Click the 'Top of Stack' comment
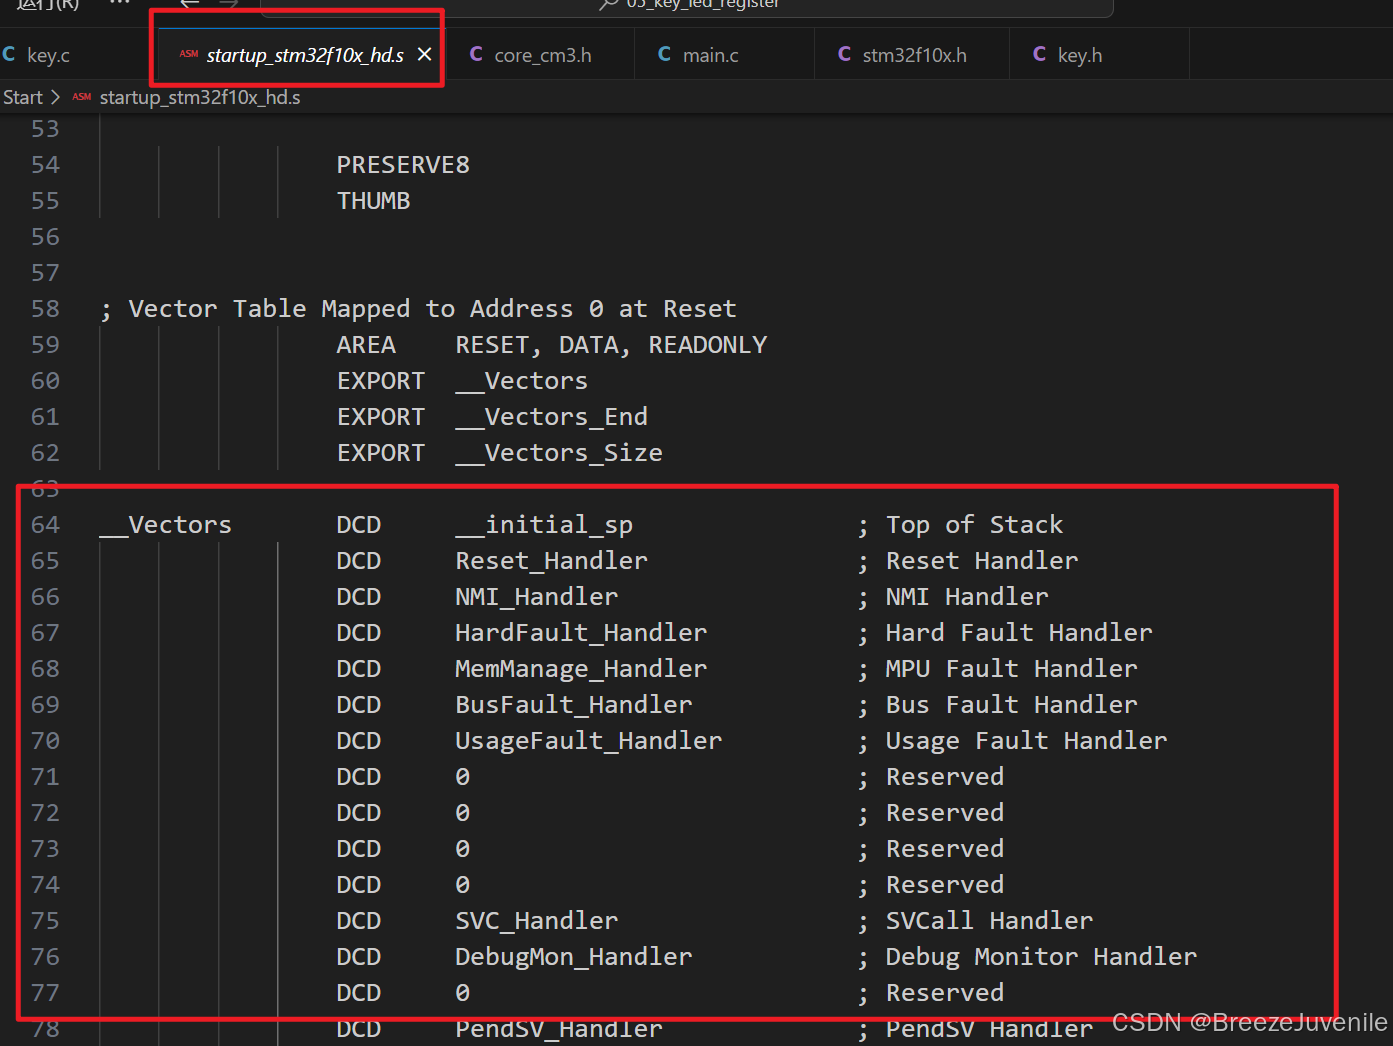 pos(974,525)
